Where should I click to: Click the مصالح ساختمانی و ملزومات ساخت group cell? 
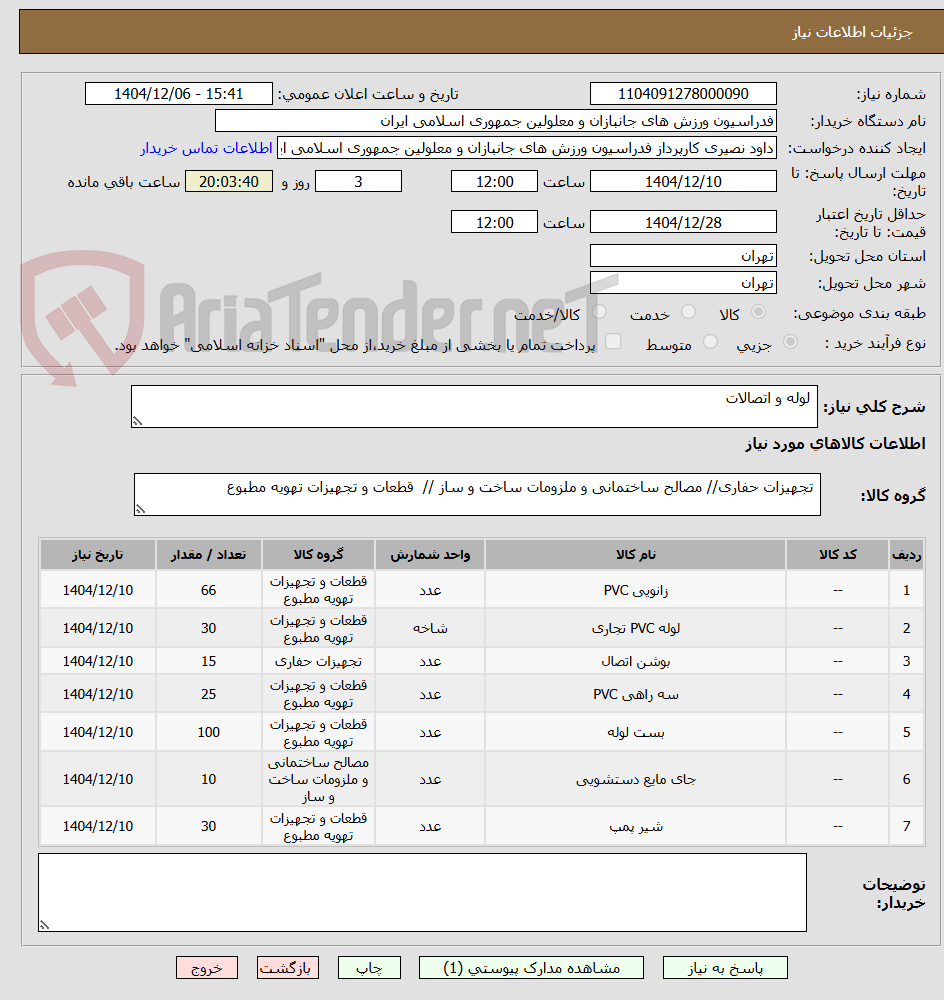point(318,779)
